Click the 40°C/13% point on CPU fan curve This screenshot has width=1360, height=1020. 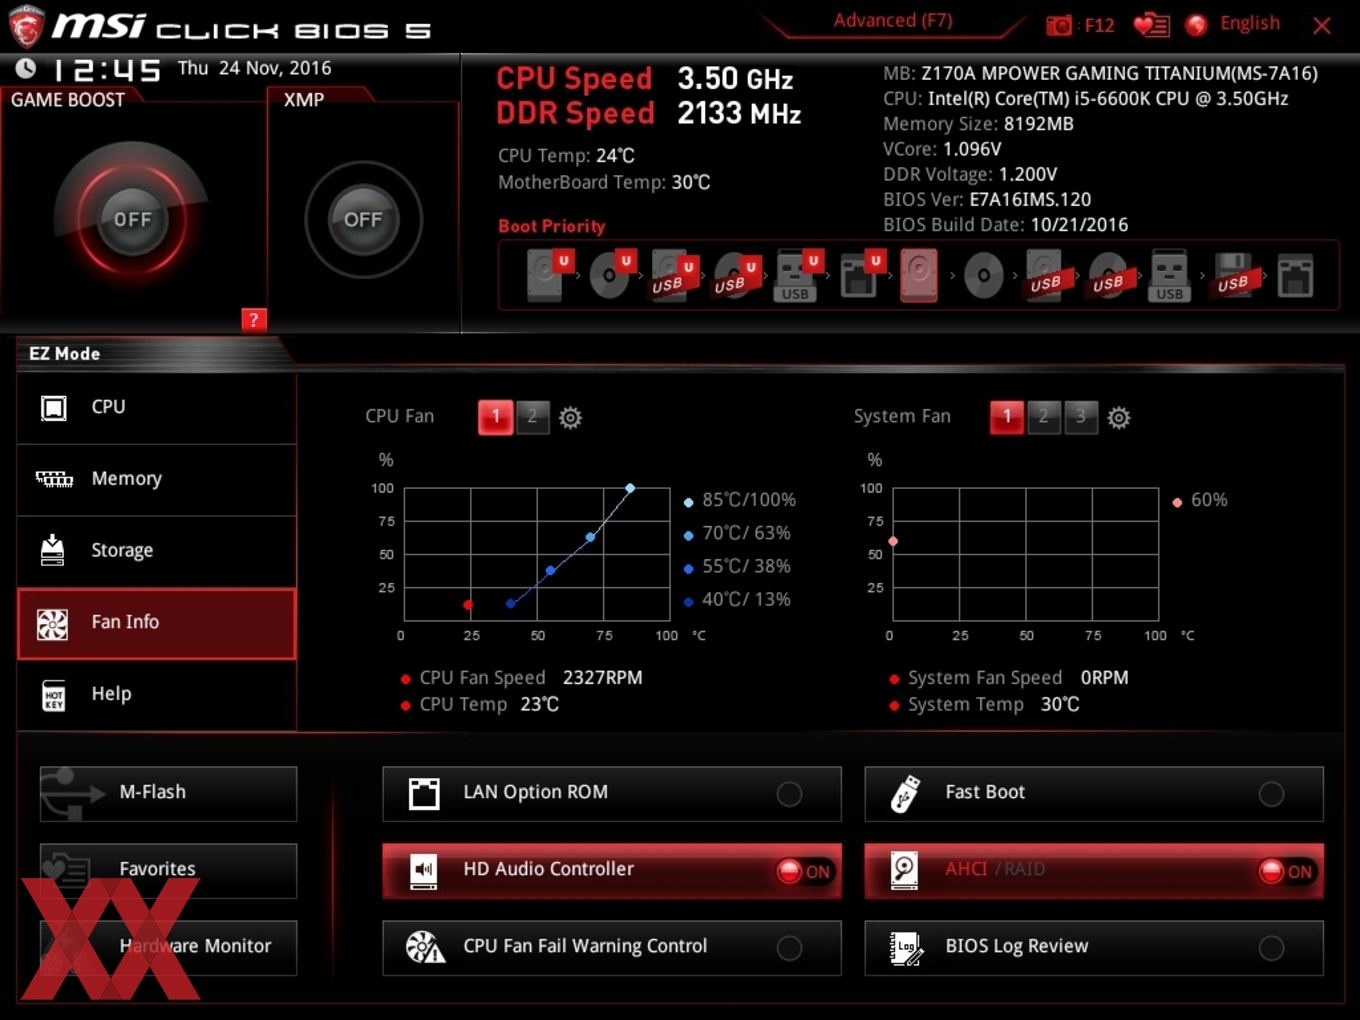[x=511, y=603]
